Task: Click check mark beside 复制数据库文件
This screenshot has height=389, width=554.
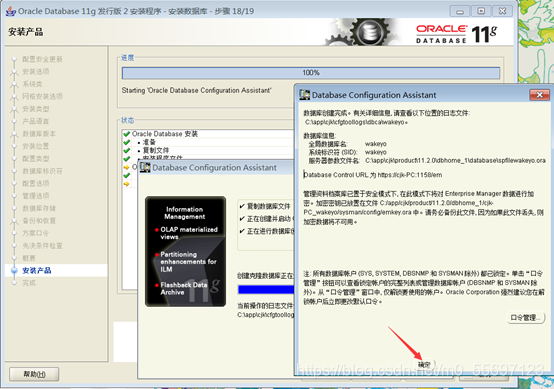Action: click(242, 206)
